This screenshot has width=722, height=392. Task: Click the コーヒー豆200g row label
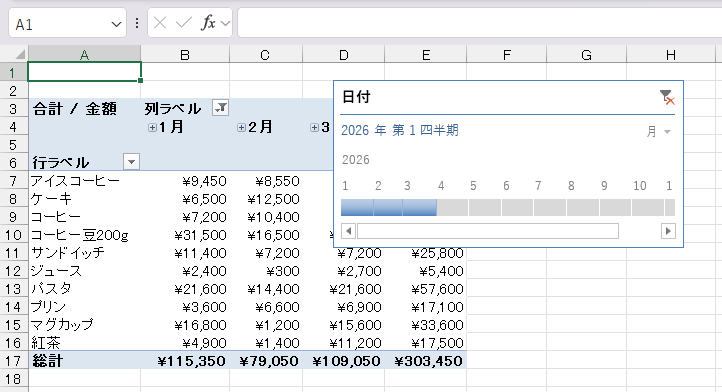(x=80, y=235)
